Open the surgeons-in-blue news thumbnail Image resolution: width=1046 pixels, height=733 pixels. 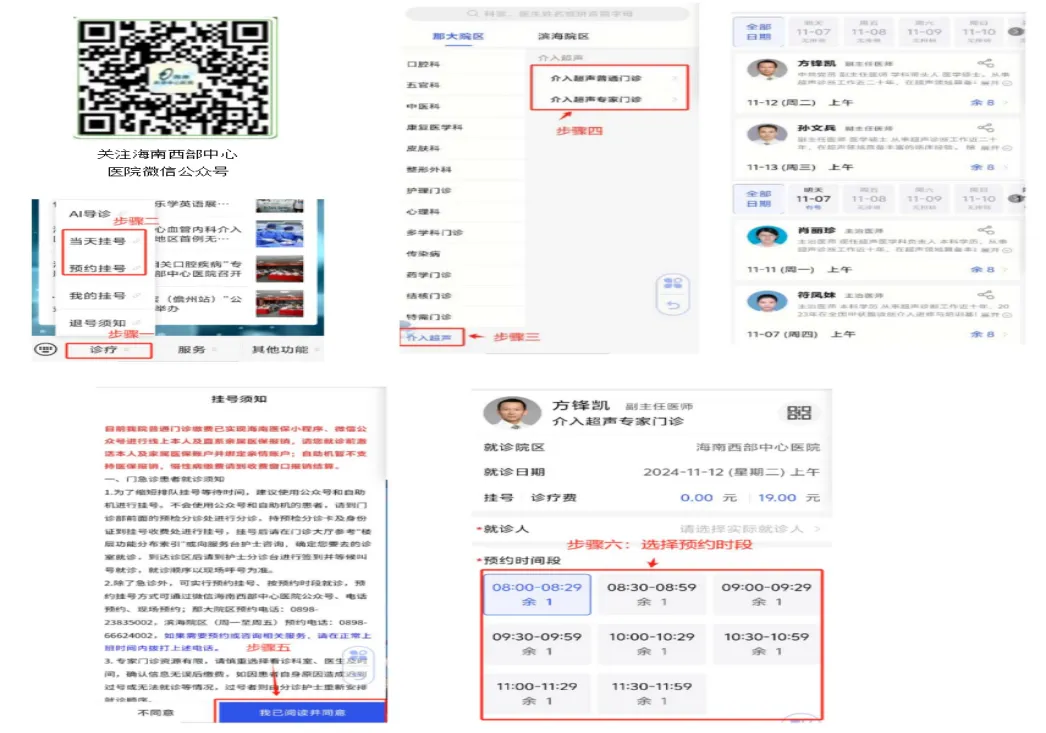[x=280, y=234]
